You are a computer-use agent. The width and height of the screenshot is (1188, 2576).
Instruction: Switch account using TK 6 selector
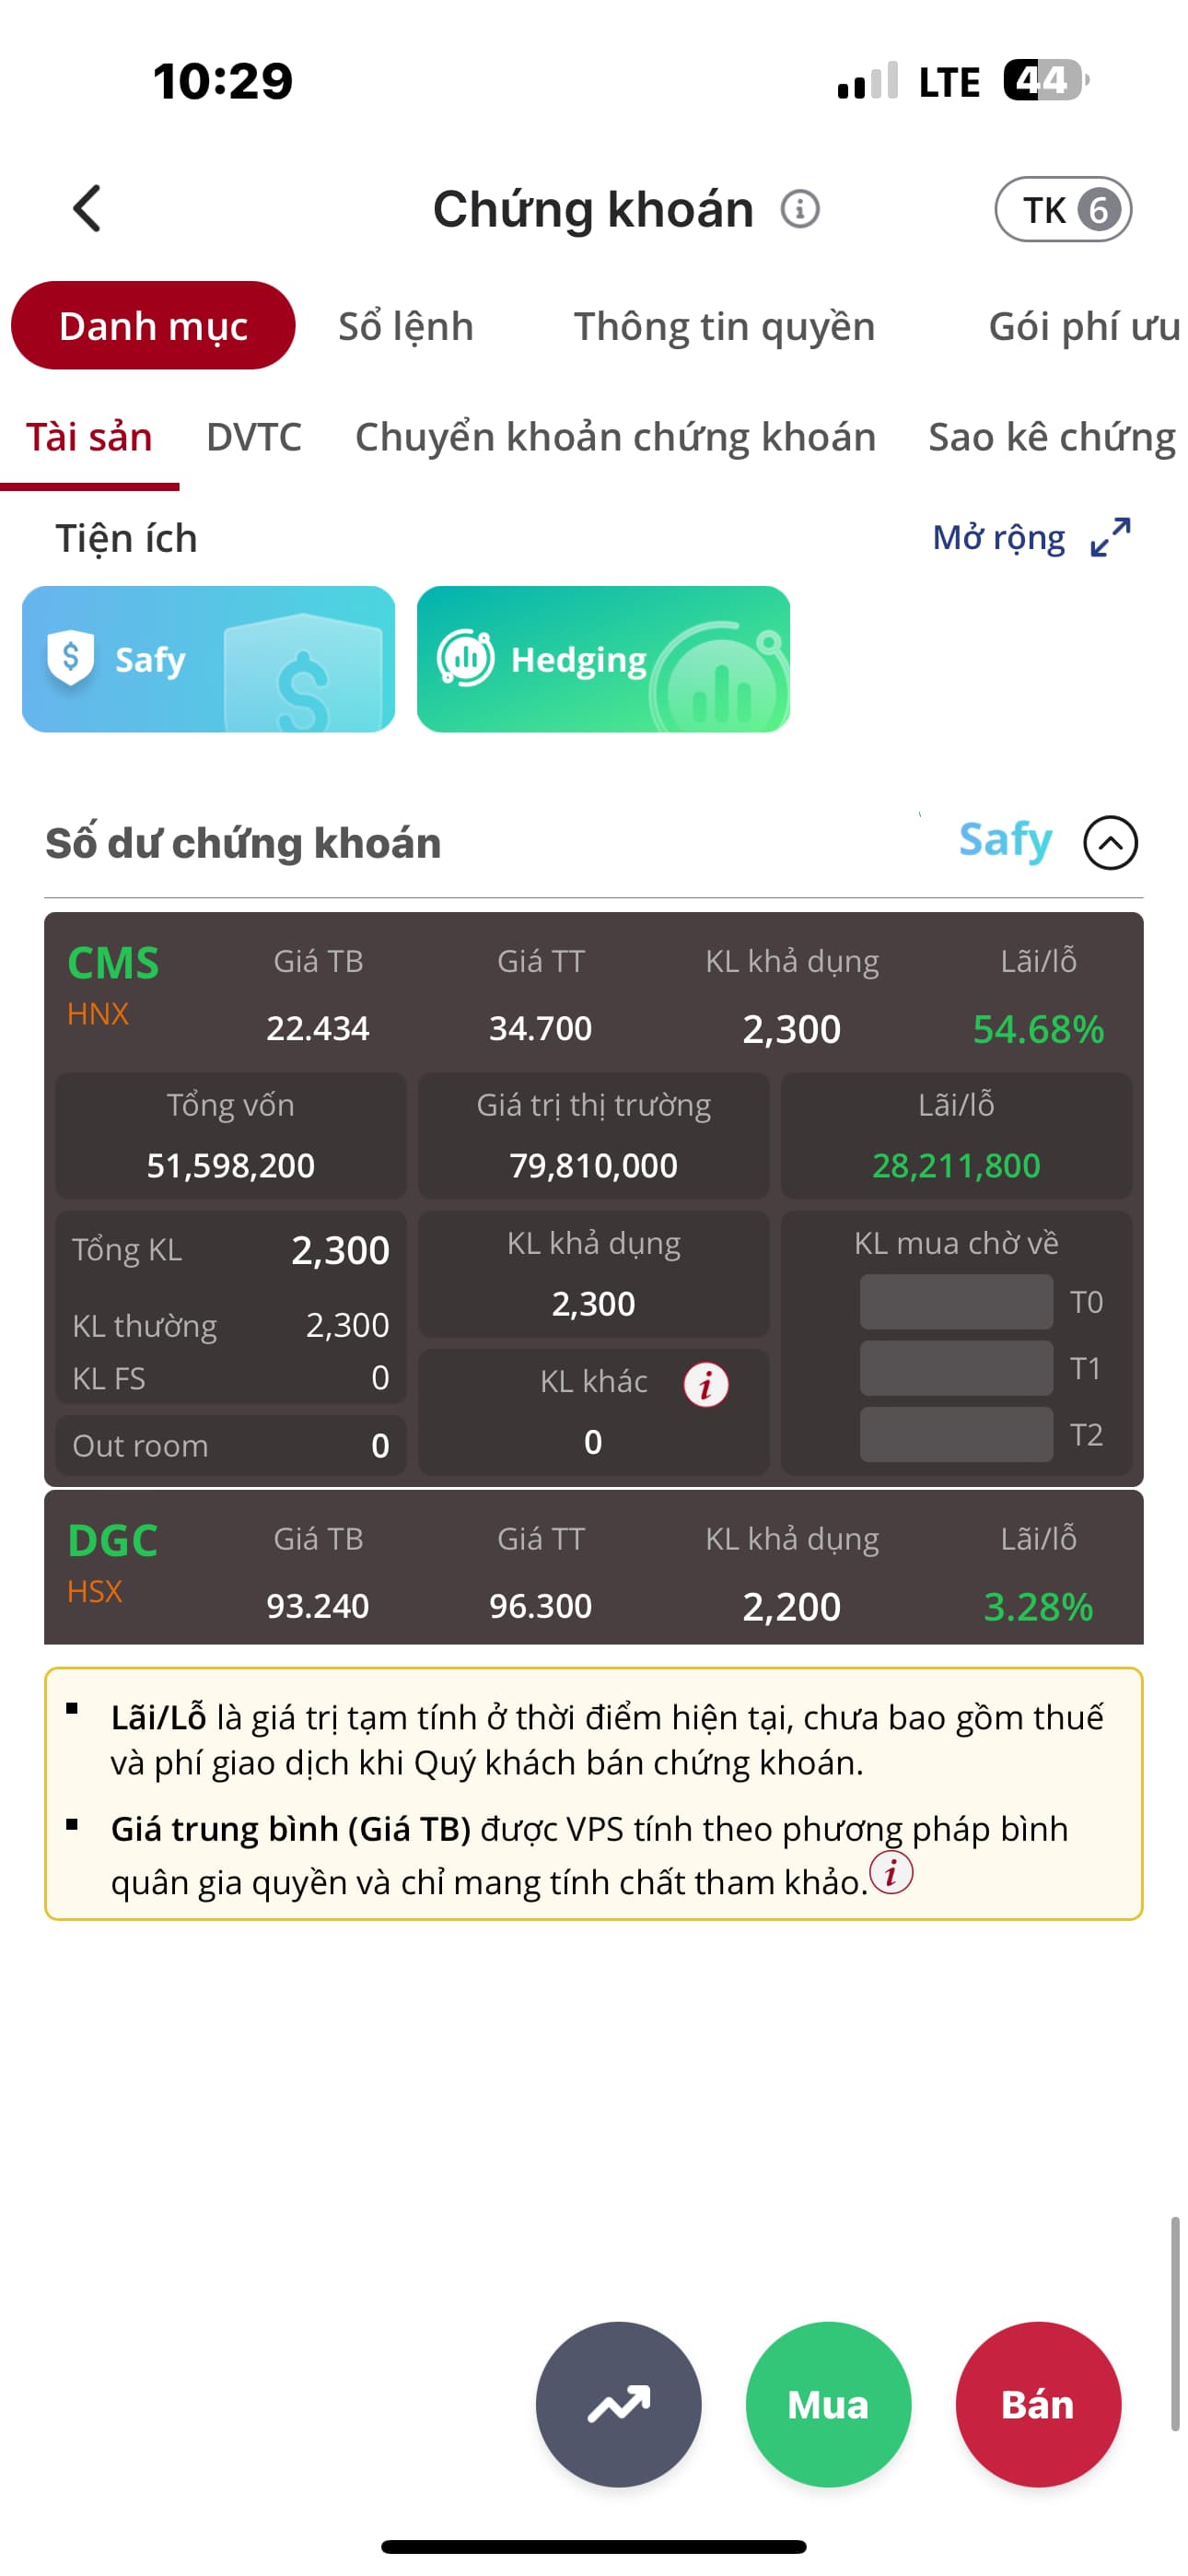(1062, 209)
